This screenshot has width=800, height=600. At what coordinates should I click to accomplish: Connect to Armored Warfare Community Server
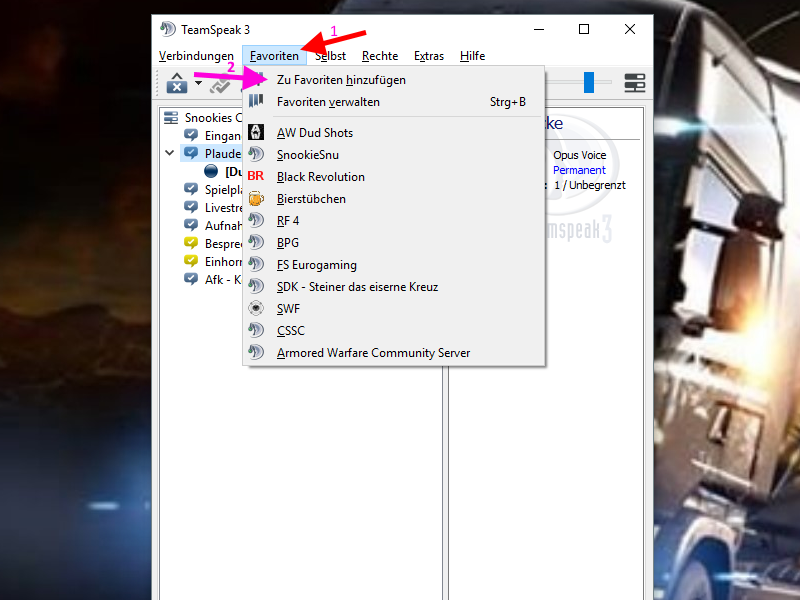pyautogui.click(x=373, y=353)
